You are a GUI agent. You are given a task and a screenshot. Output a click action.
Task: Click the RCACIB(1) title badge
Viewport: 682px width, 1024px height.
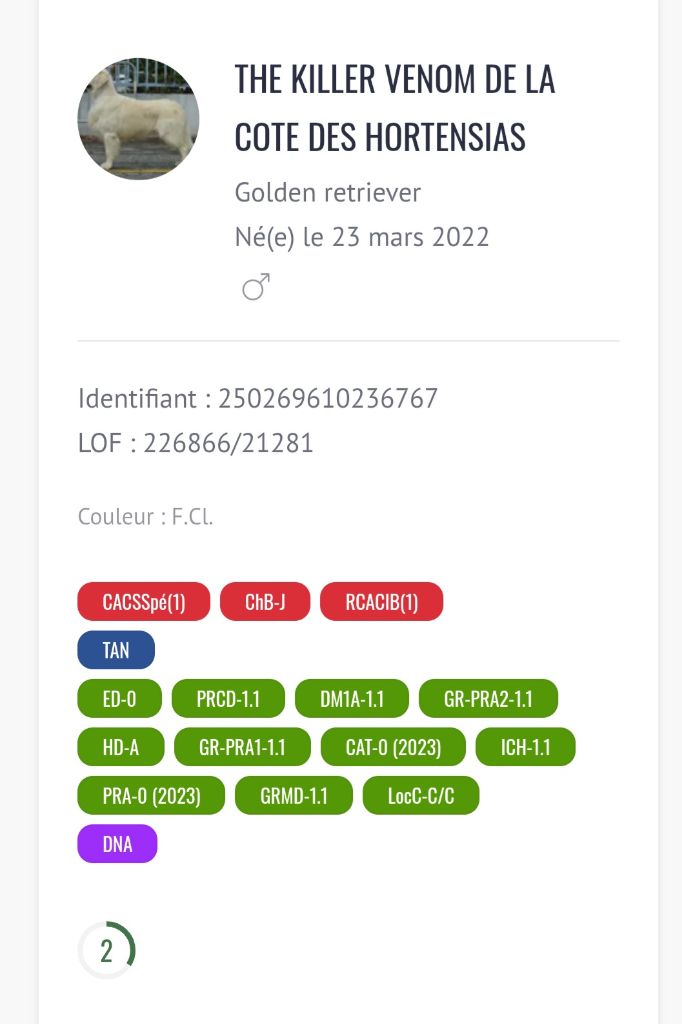(382, 601)
